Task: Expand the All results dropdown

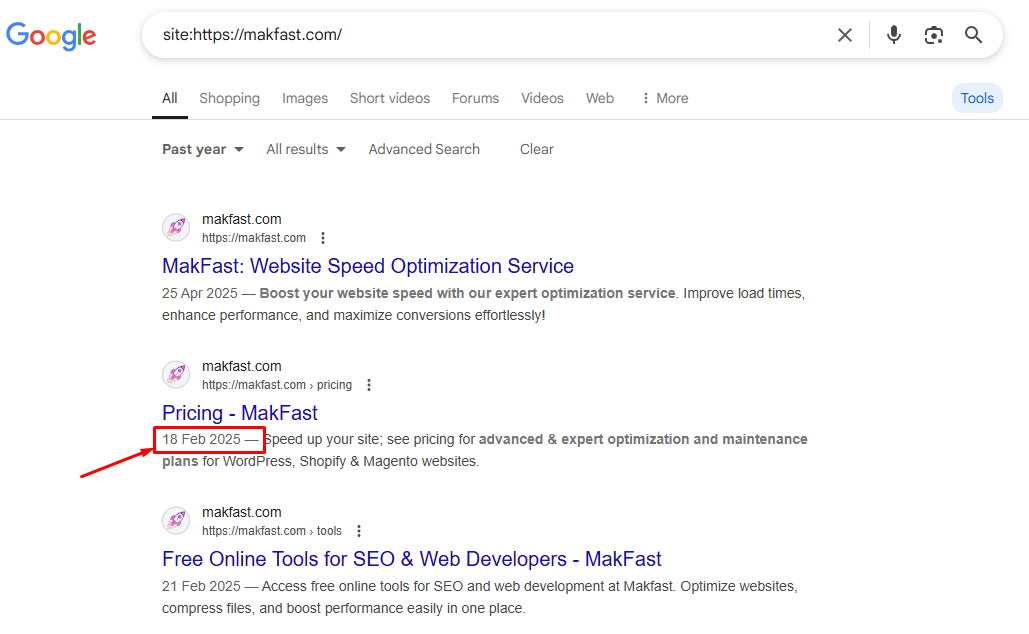Action: [x=306, y=149]
